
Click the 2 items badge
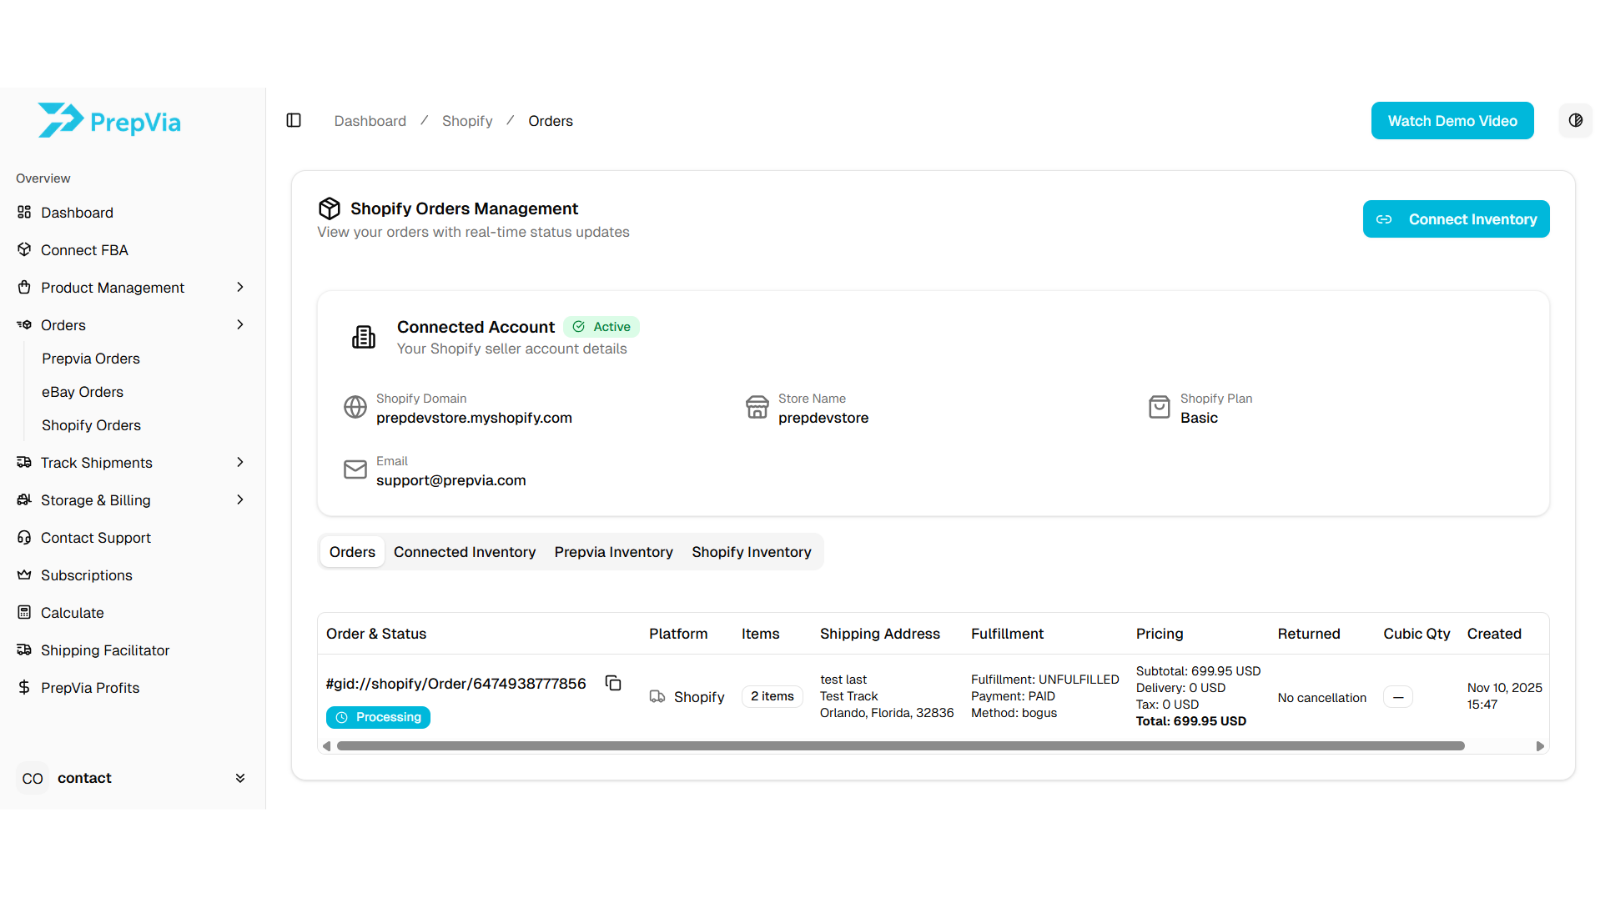point(772,697)
